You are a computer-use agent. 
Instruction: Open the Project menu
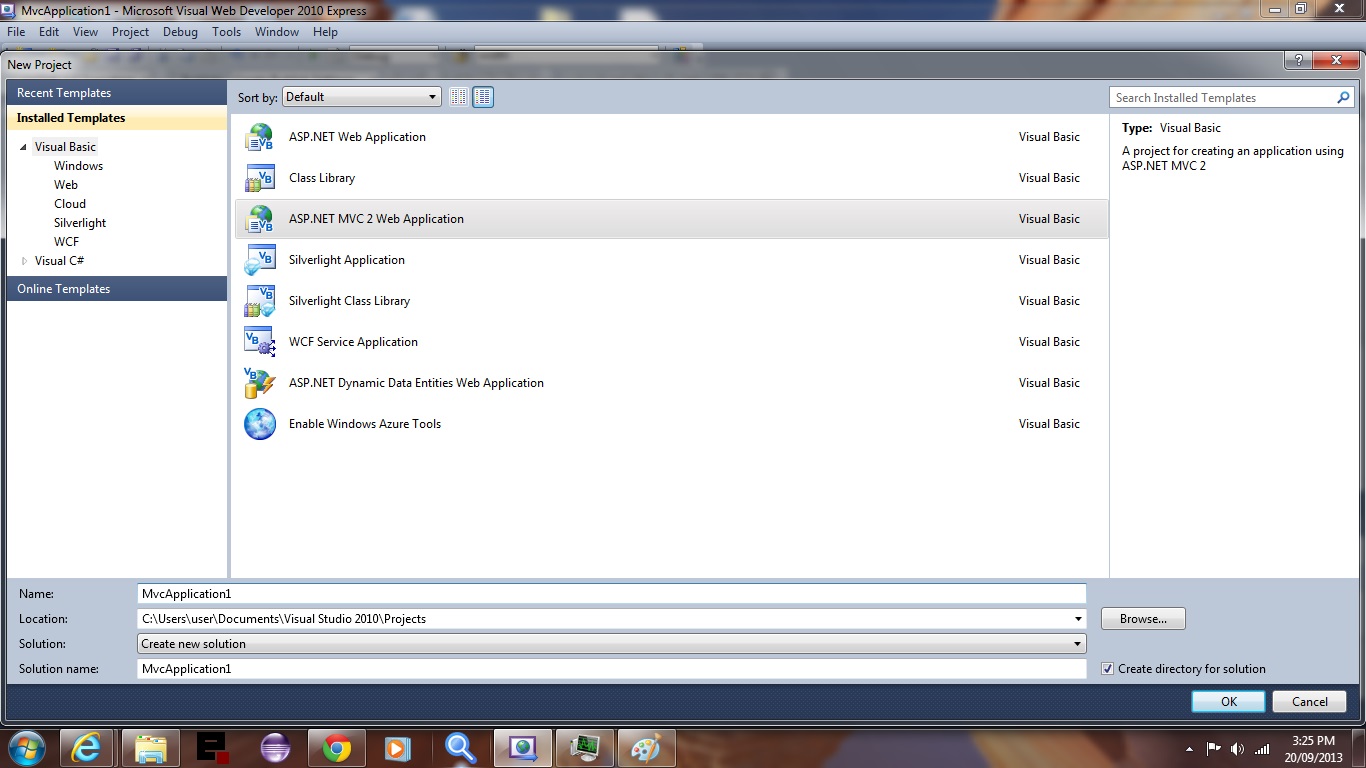tap(130, 32)
